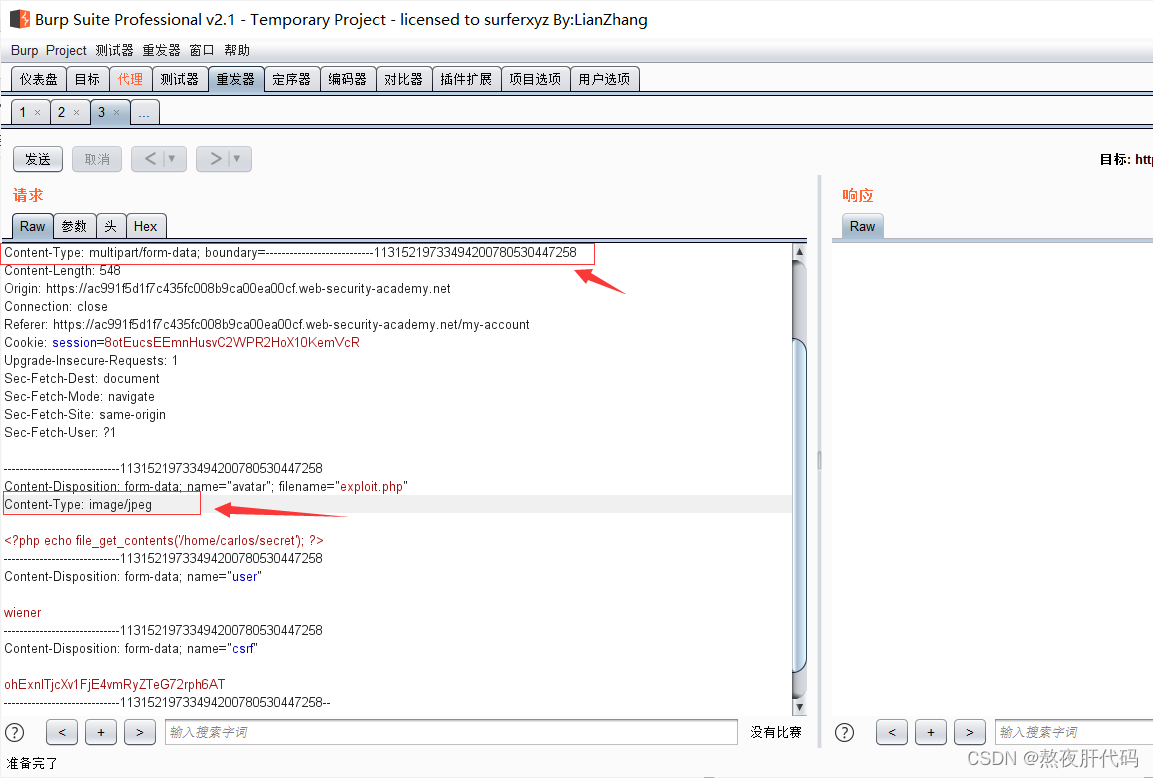The width and height of the screenshot is (1153, 778).
Task: Open the 重发器 menu in menu bar
Action: (161, 50)
